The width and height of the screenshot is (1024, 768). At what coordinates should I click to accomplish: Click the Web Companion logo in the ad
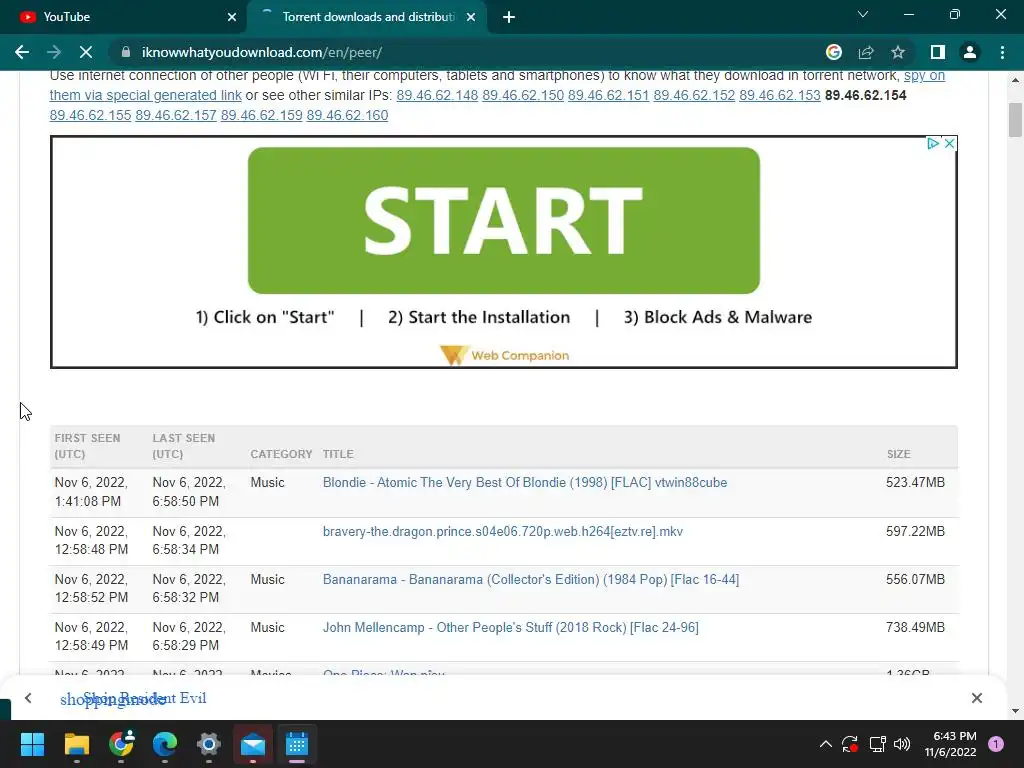(x=504, y=355)
